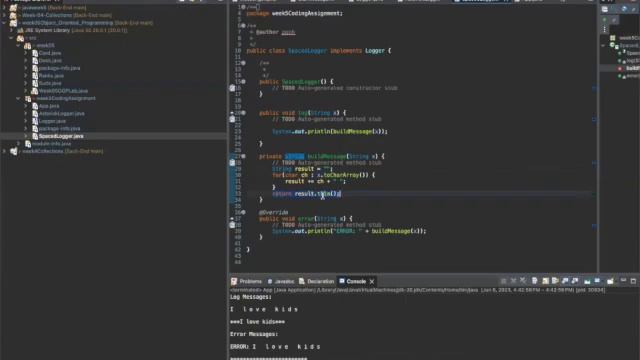Expand the Week-04-Collections project
This screenshot has height=360, width=640.
pos(4,15)
